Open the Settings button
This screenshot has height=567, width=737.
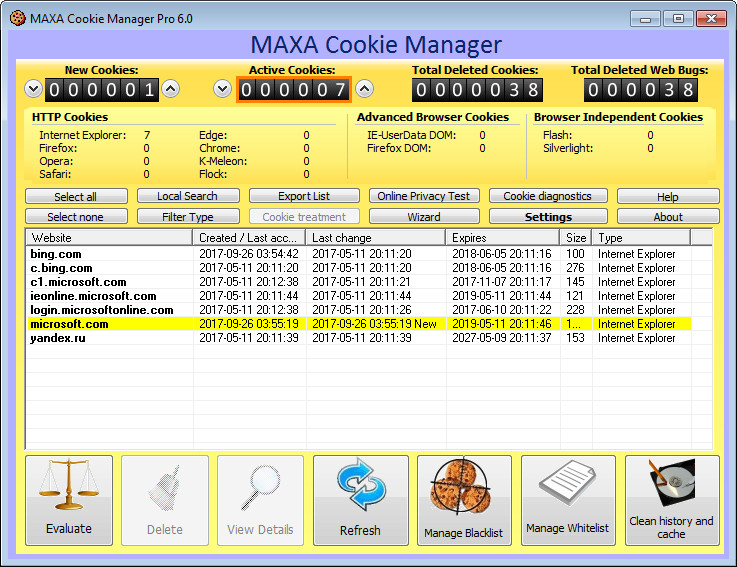pos(548,216)
